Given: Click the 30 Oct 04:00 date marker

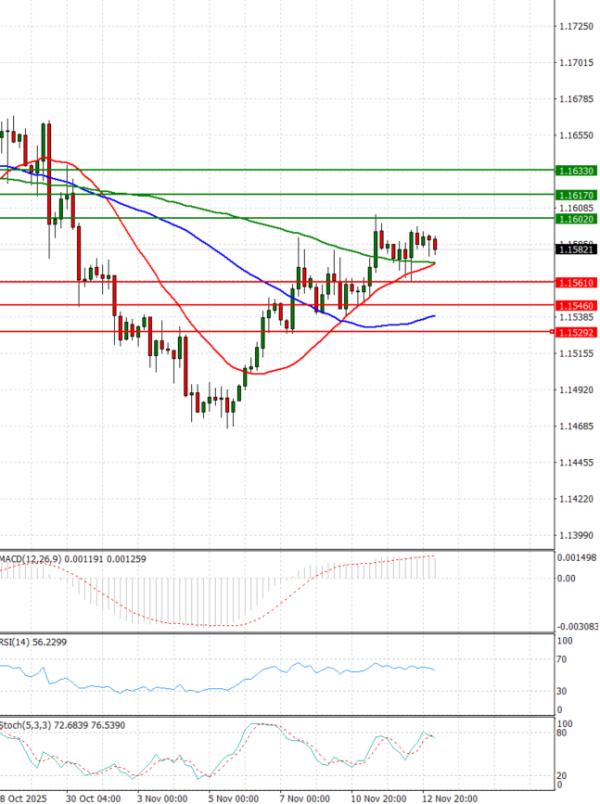Looking at the screenshot, I should tap(92, 797).
